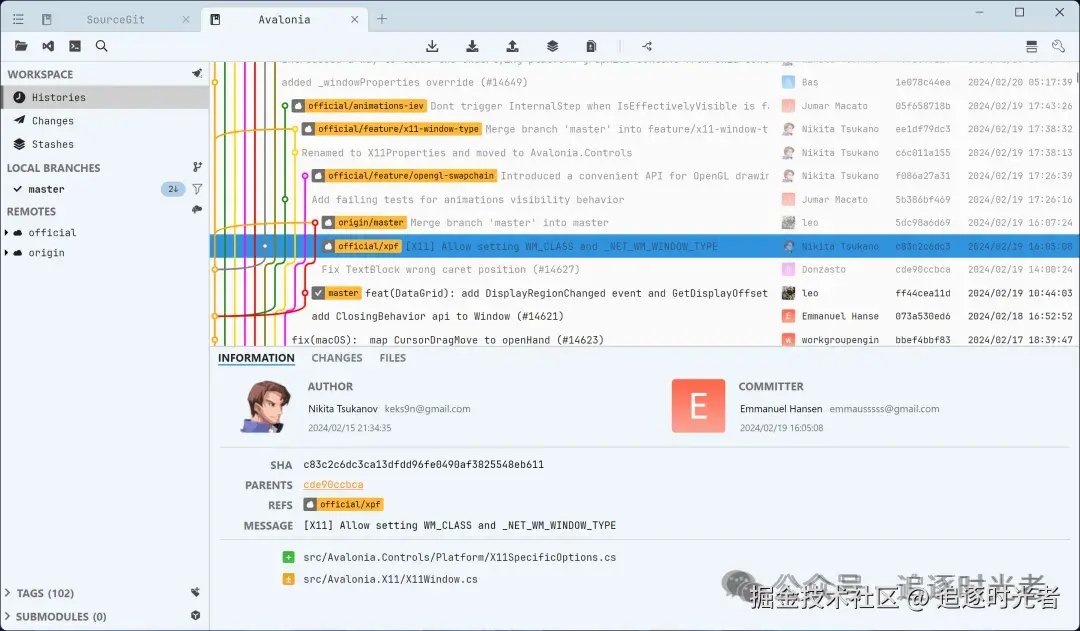Image resolution: width=1080 pixels, height=631 pixels.
Task: Select commit with official/feature/opengl-swapchain label
Action: point(645,176)
